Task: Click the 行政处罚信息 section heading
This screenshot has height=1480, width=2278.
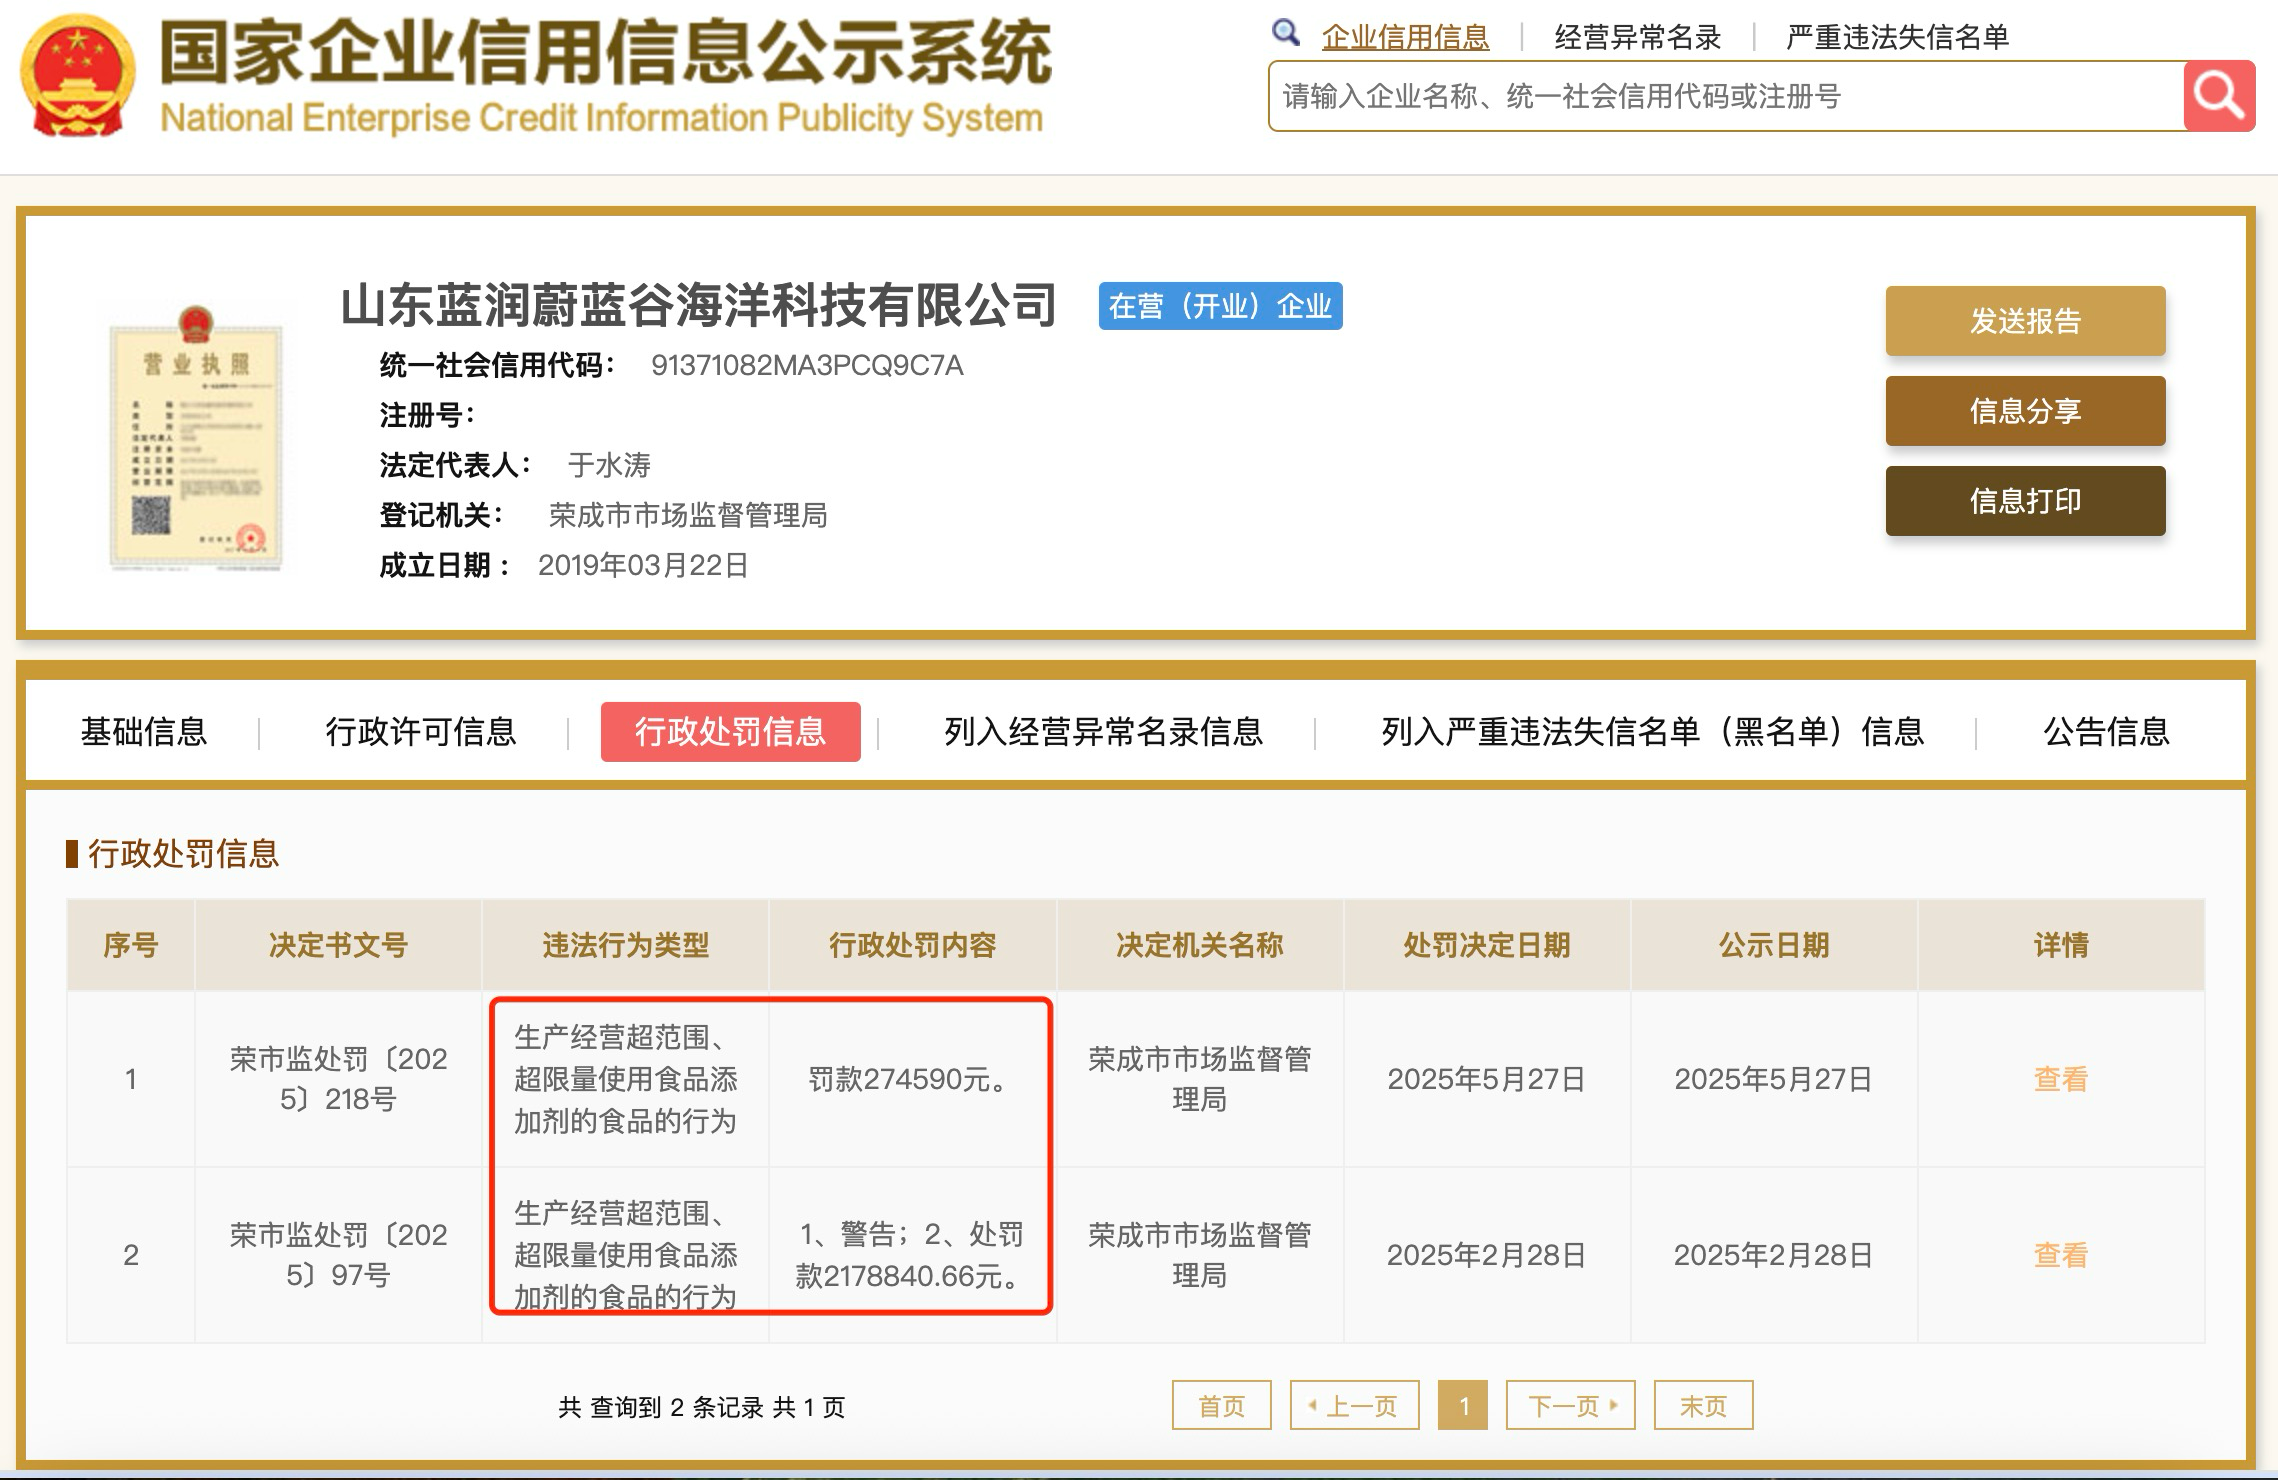Action: (x=183, y=854)
